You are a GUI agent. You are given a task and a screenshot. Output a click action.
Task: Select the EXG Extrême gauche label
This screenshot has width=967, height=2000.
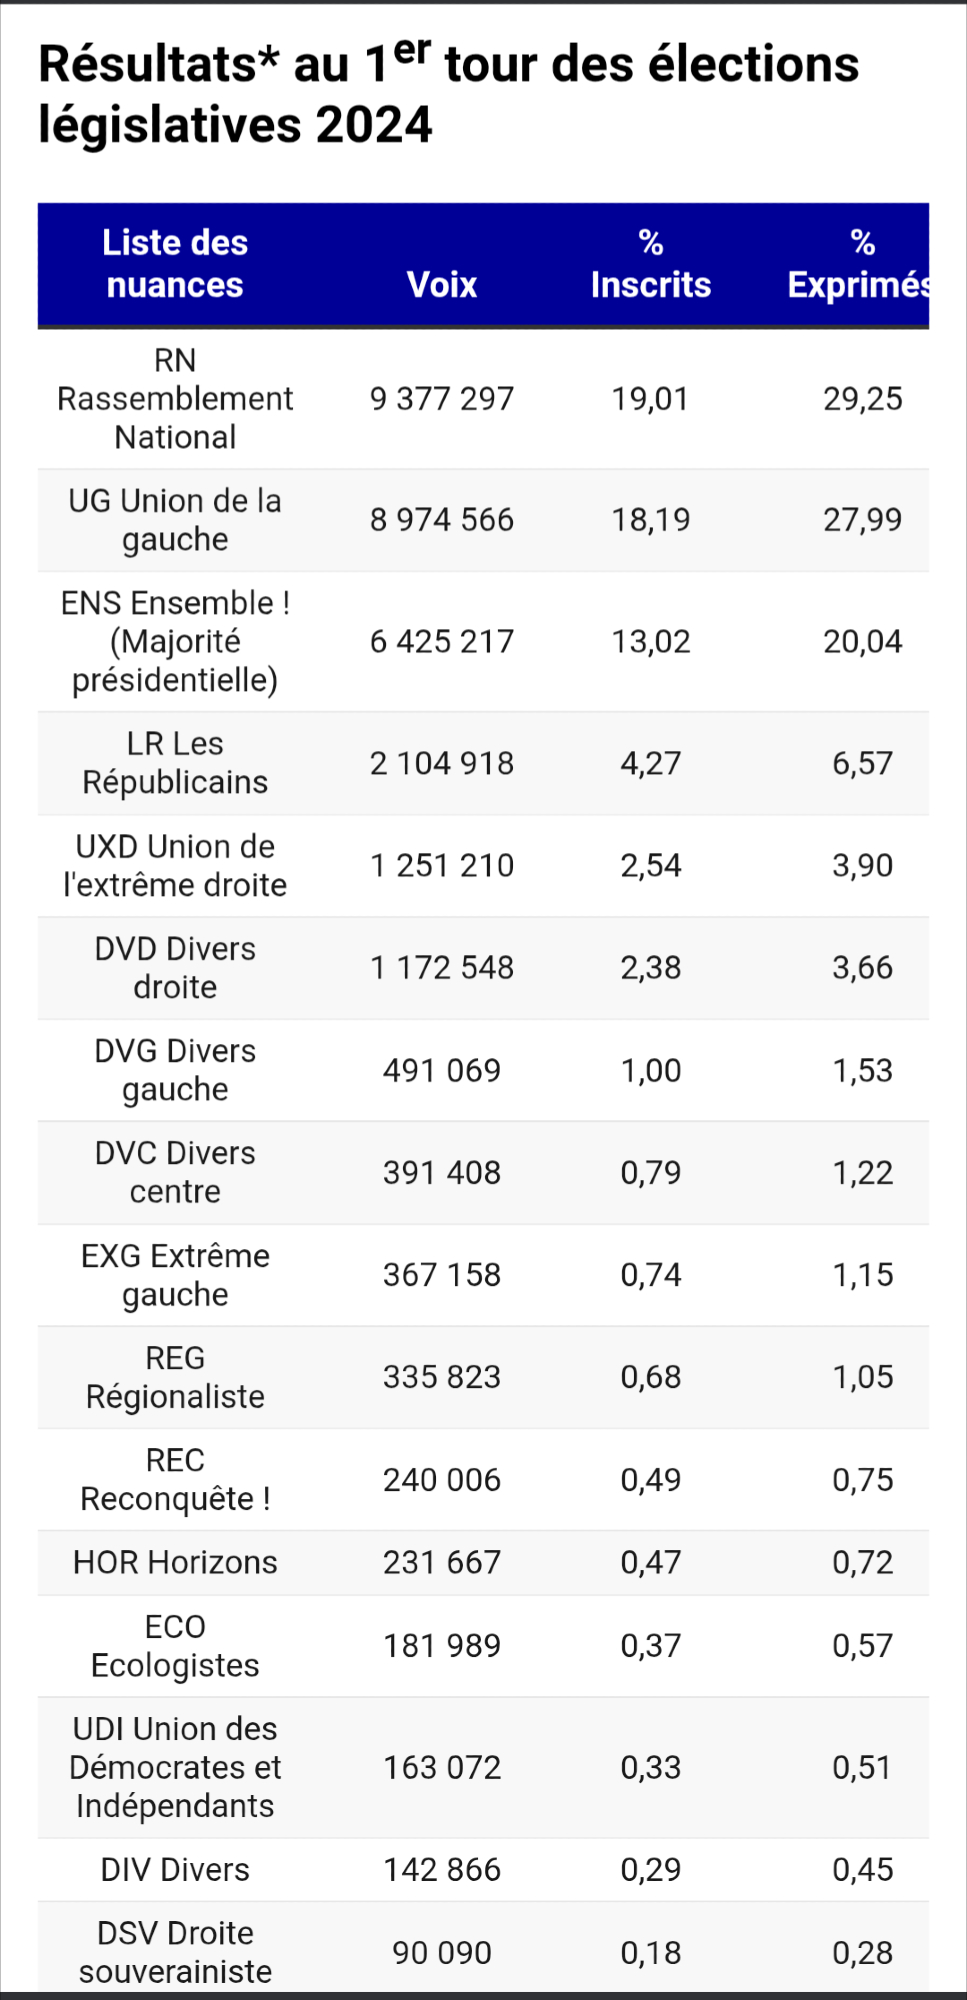tap(175, 1275)
